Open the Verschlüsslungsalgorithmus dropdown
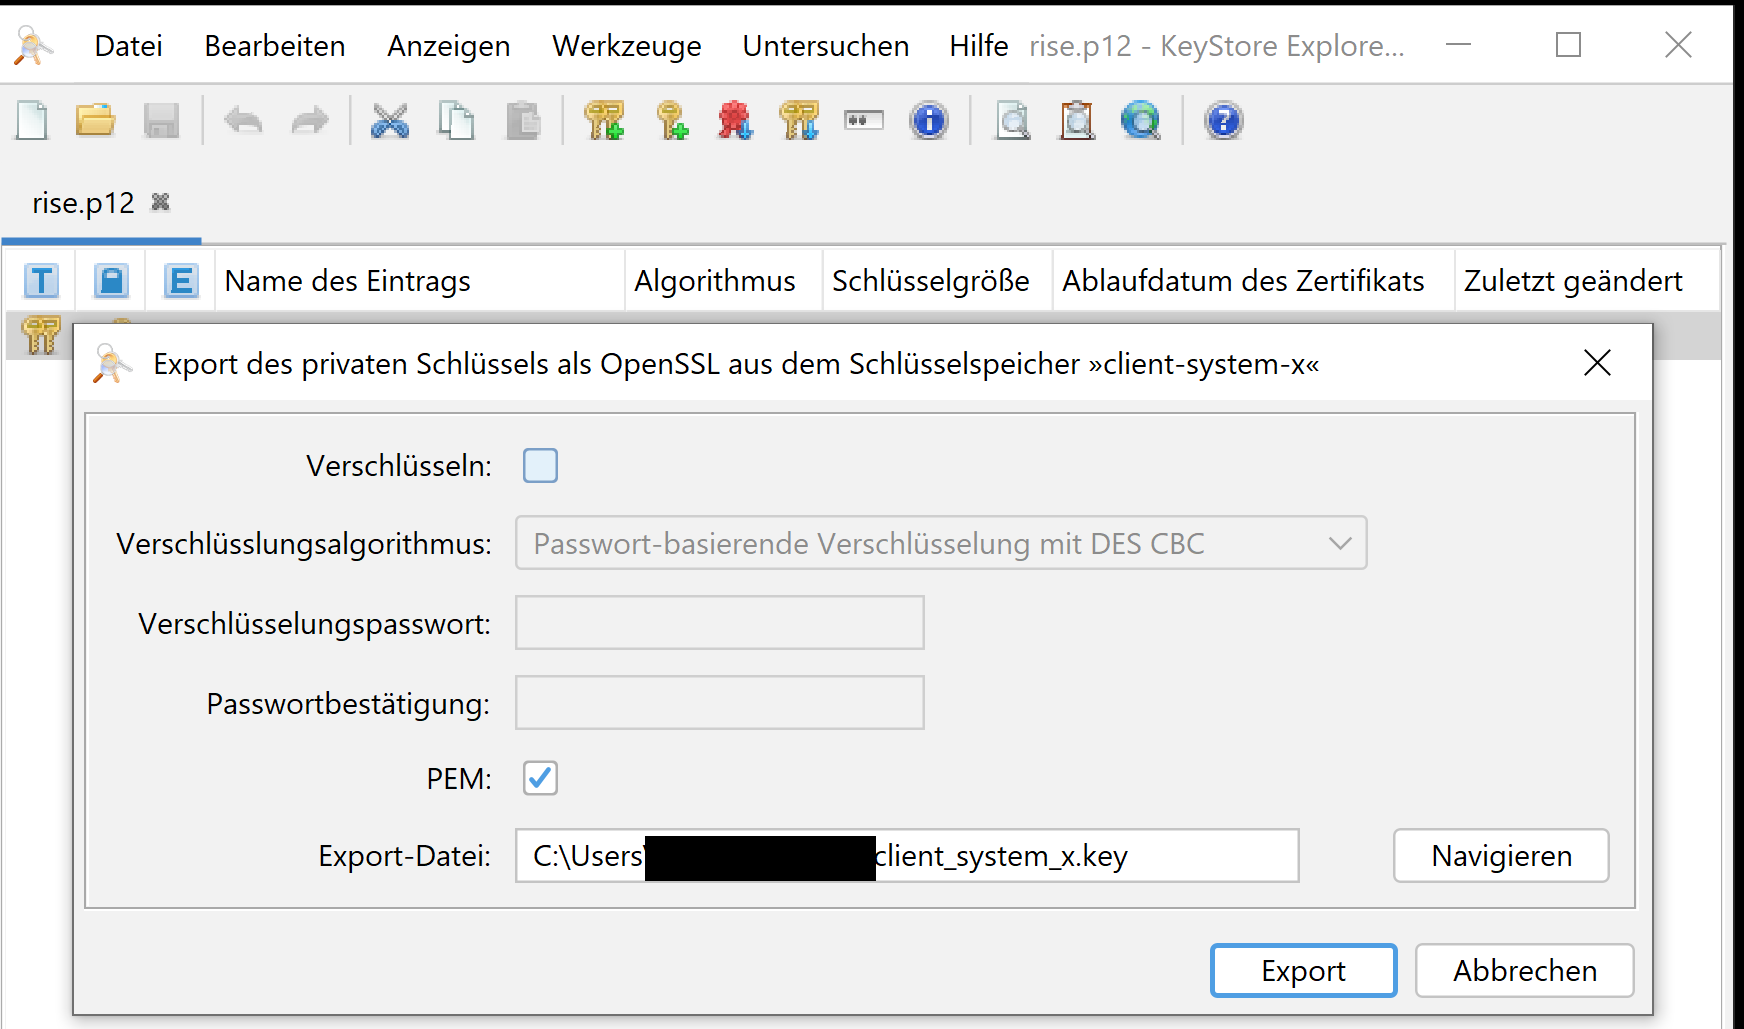The height and width of the screenshot is (1029, 1744). point(940,544)
